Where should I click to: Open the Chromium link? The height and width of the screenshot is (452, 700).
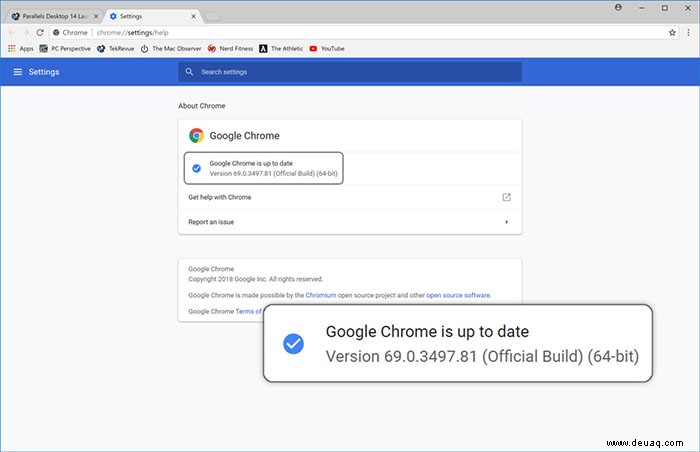click(321, 295)
